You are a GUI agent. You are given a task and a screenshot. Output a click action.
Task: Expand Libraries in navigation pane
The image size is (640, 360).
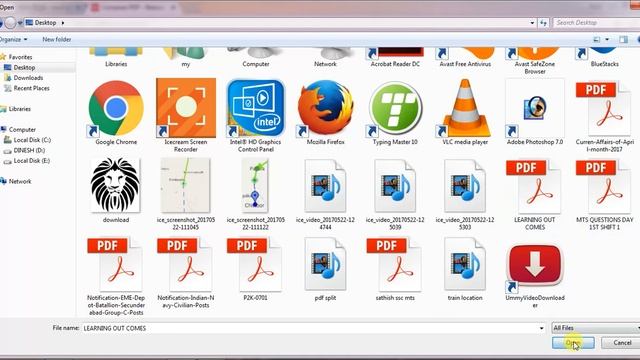click(20, 109)
